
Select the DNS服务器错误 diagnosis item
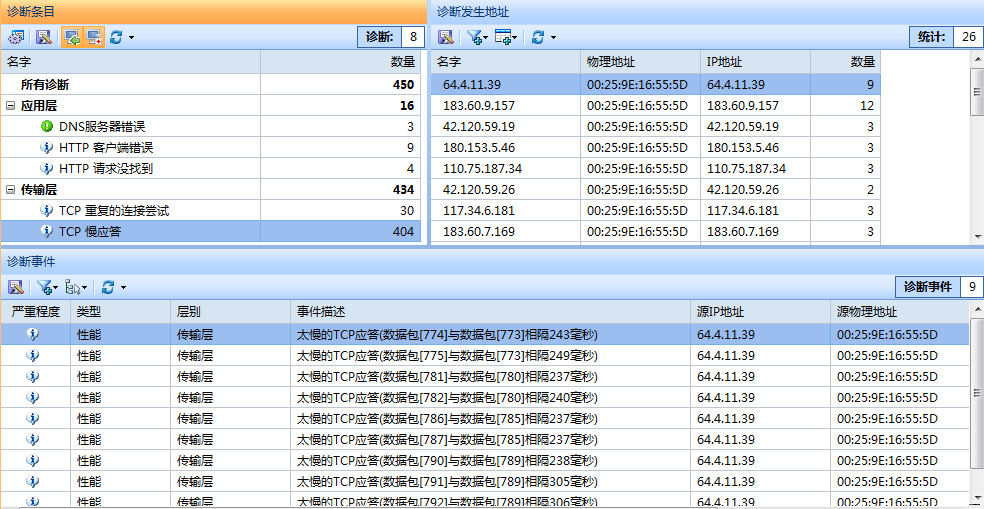tap(210, 127)
